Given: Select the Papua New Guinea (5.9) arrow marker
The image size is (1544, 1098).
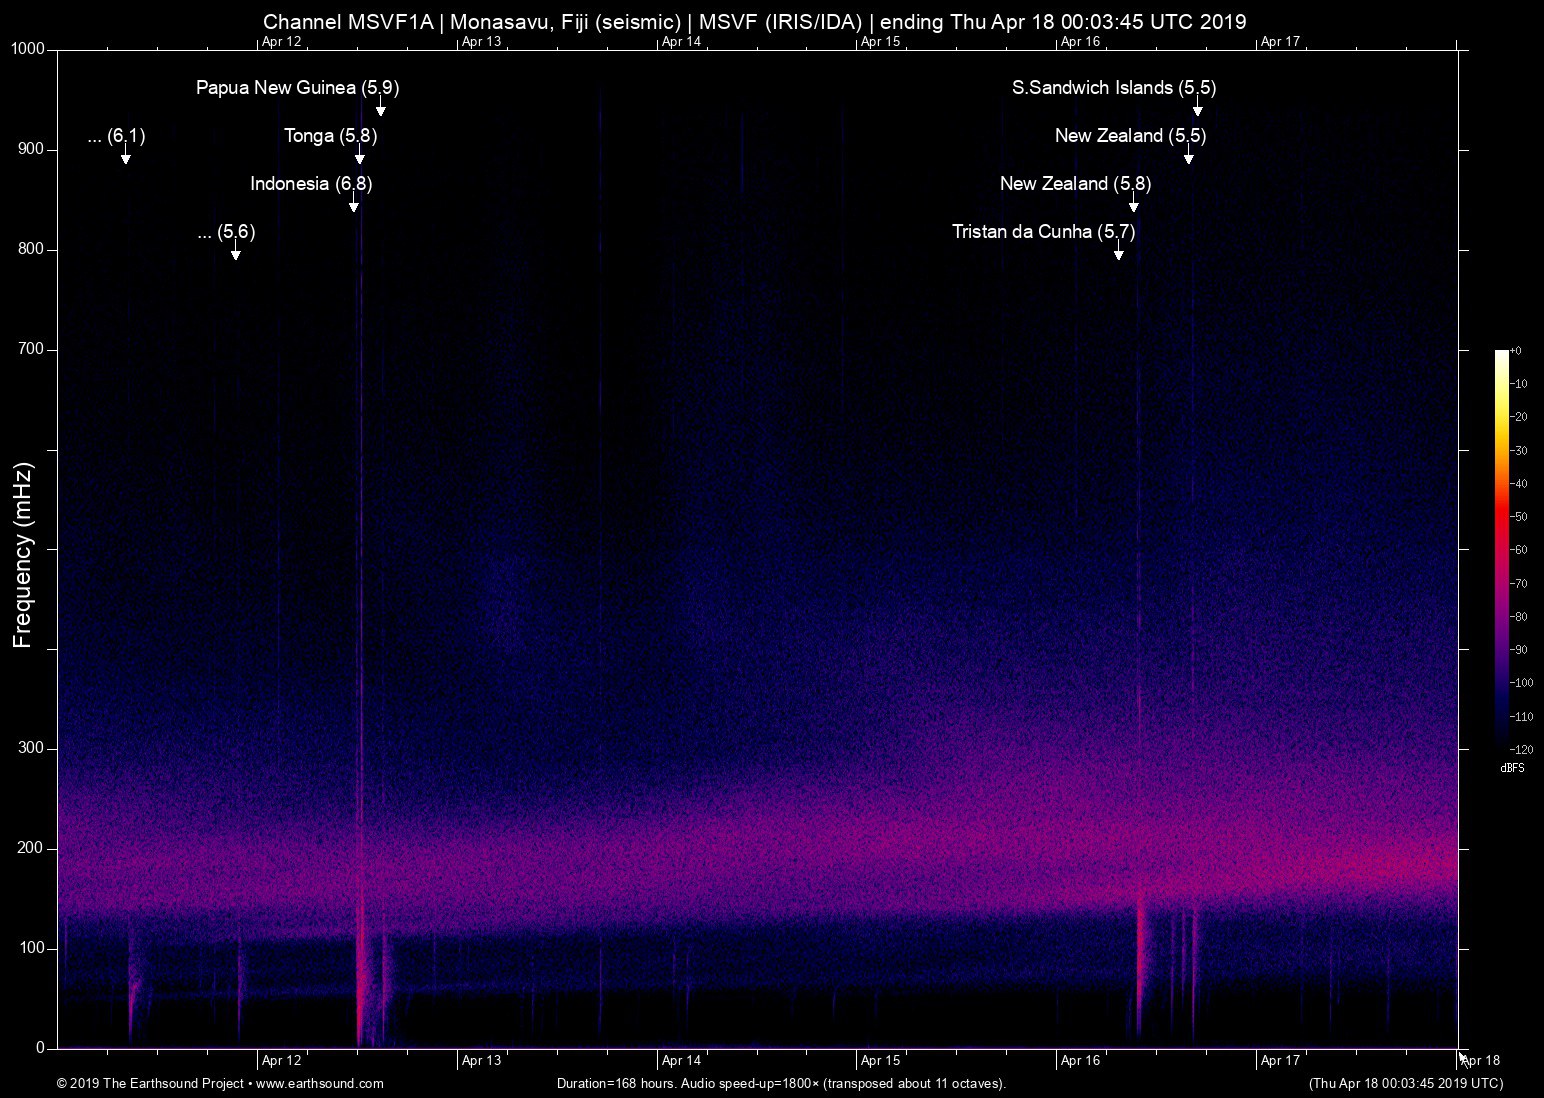Looking at the screenshot, I should click(380, 109).
